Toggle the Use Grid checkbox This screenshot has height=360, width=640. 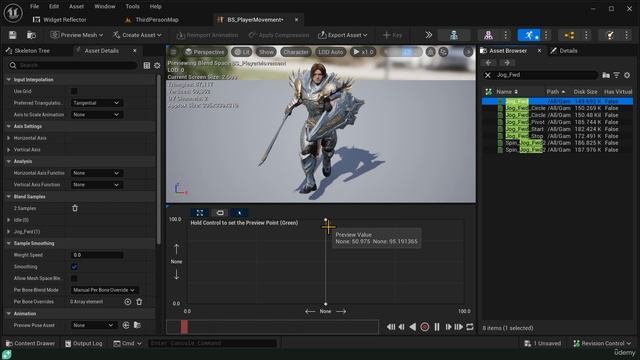(74, 91)
